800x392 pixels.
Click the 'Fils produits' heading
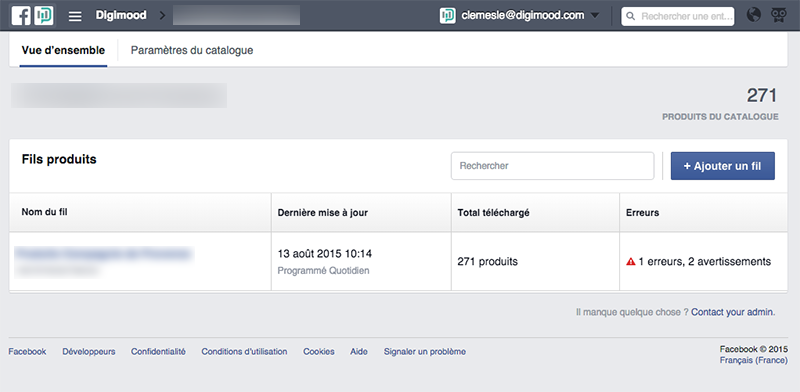tap(59, 159)
